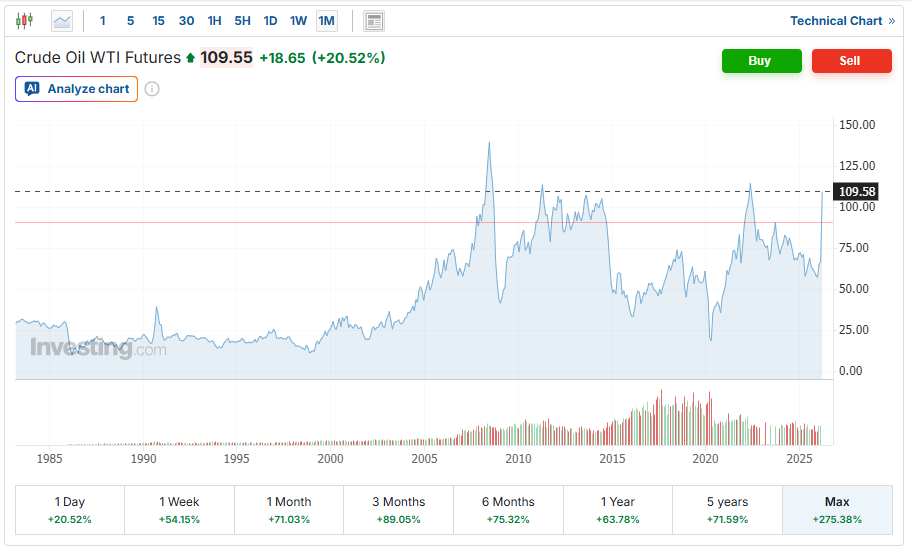Image resolution: width=912 pixels, height=547 pixels.
Task: Set chart interval to 1 minute
Action: pos(103,20)
